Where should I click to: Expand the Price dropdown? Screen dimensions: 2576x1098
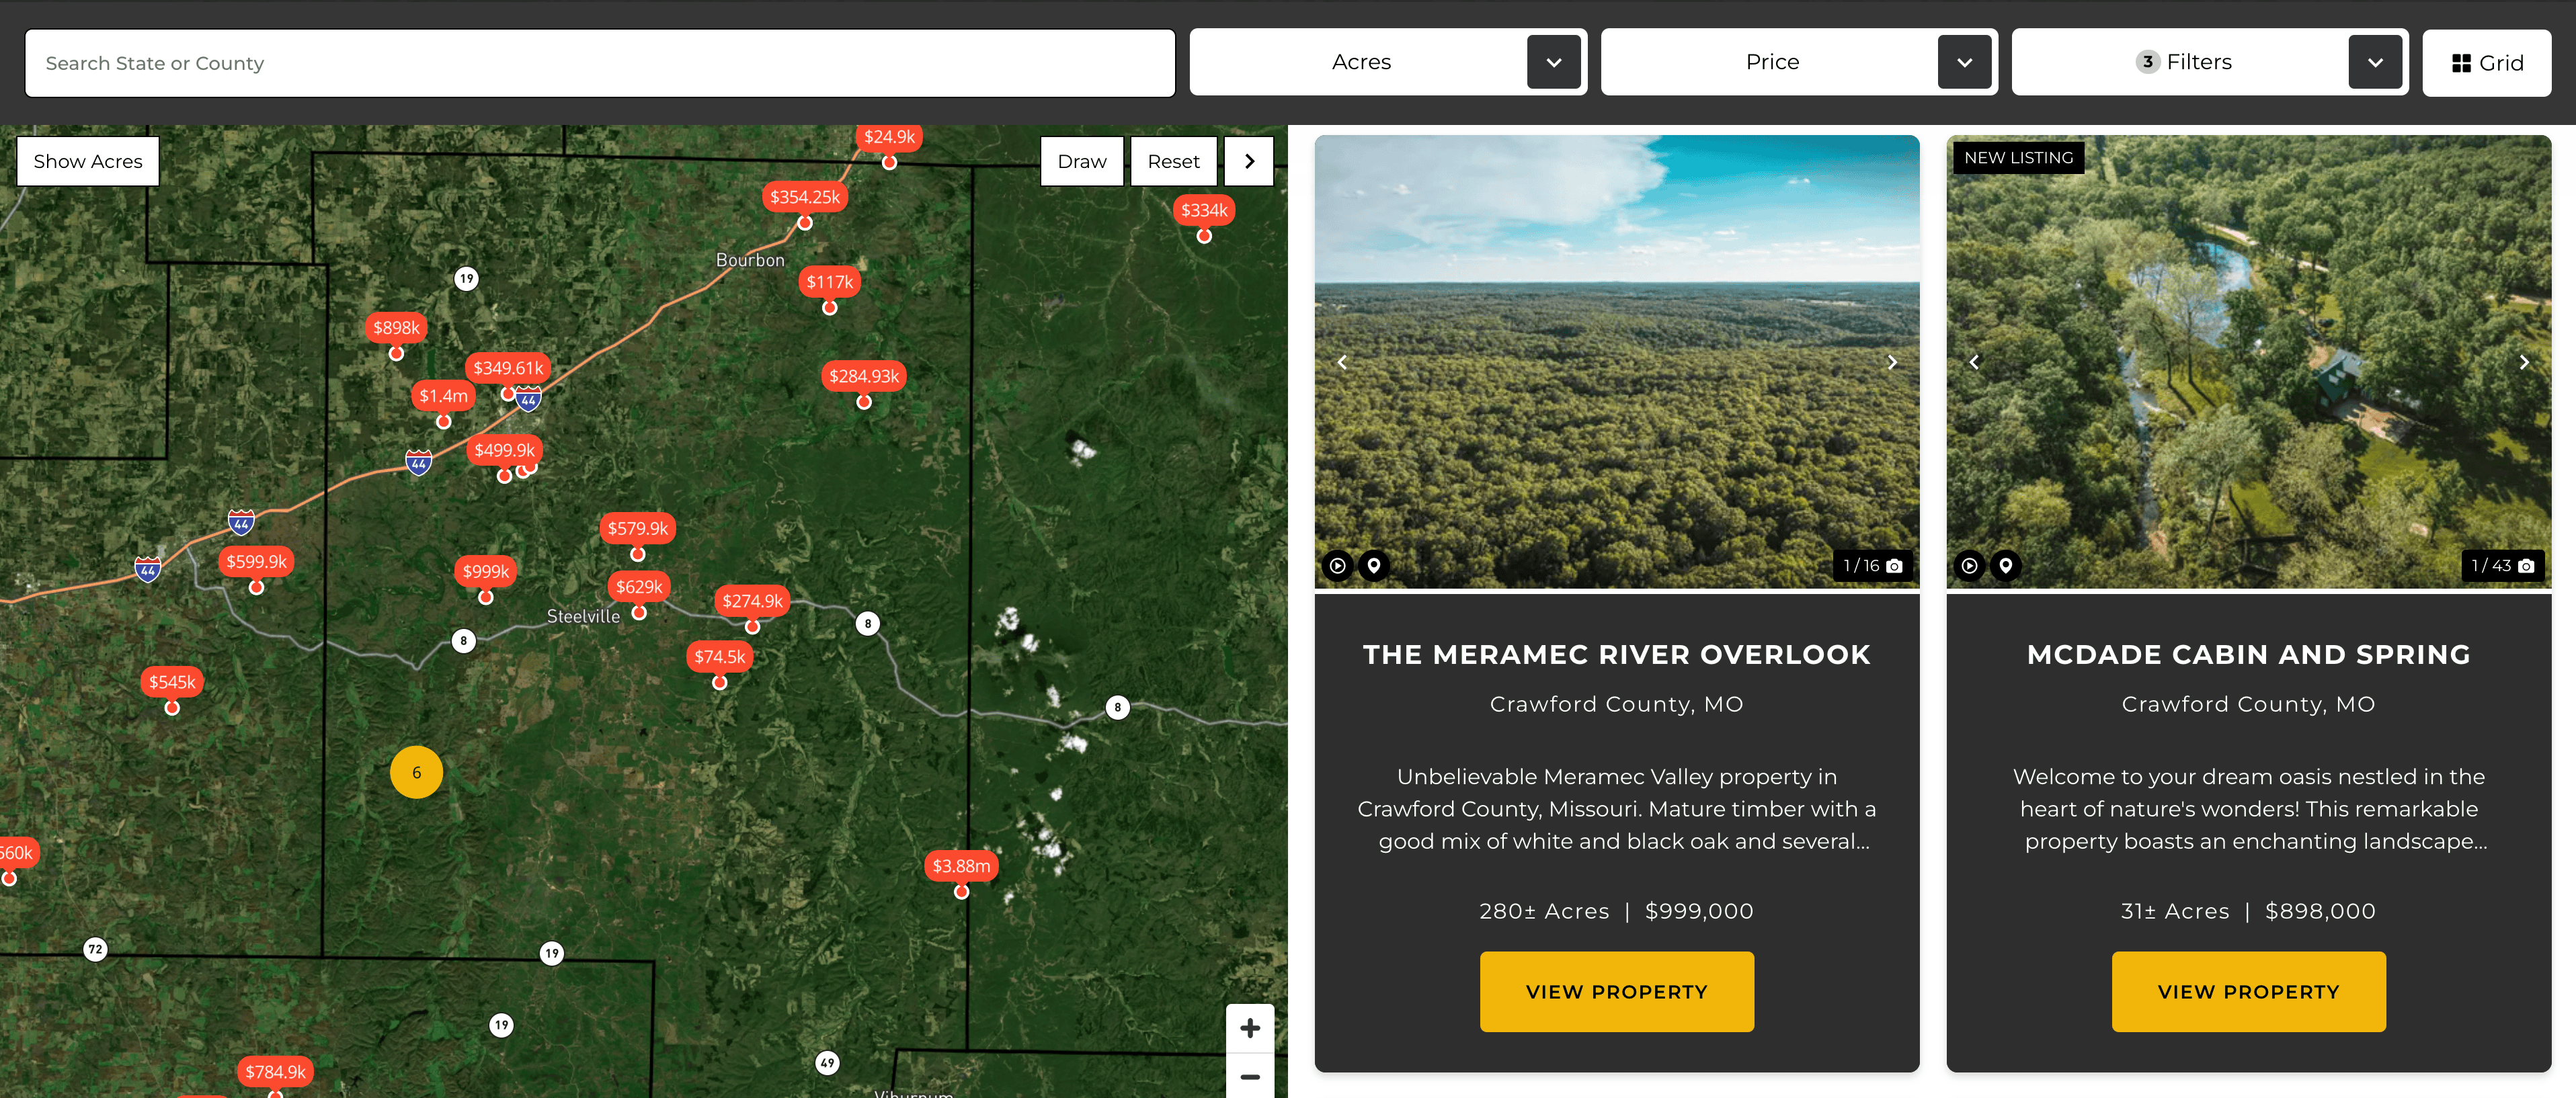coord(1964,62)
